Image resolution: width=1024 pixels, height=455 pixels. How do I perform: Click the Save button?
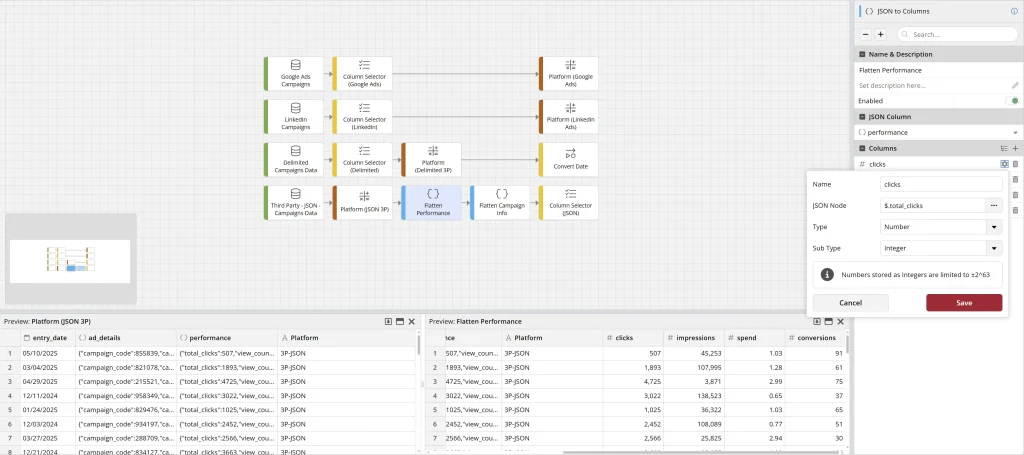(964, 302)
